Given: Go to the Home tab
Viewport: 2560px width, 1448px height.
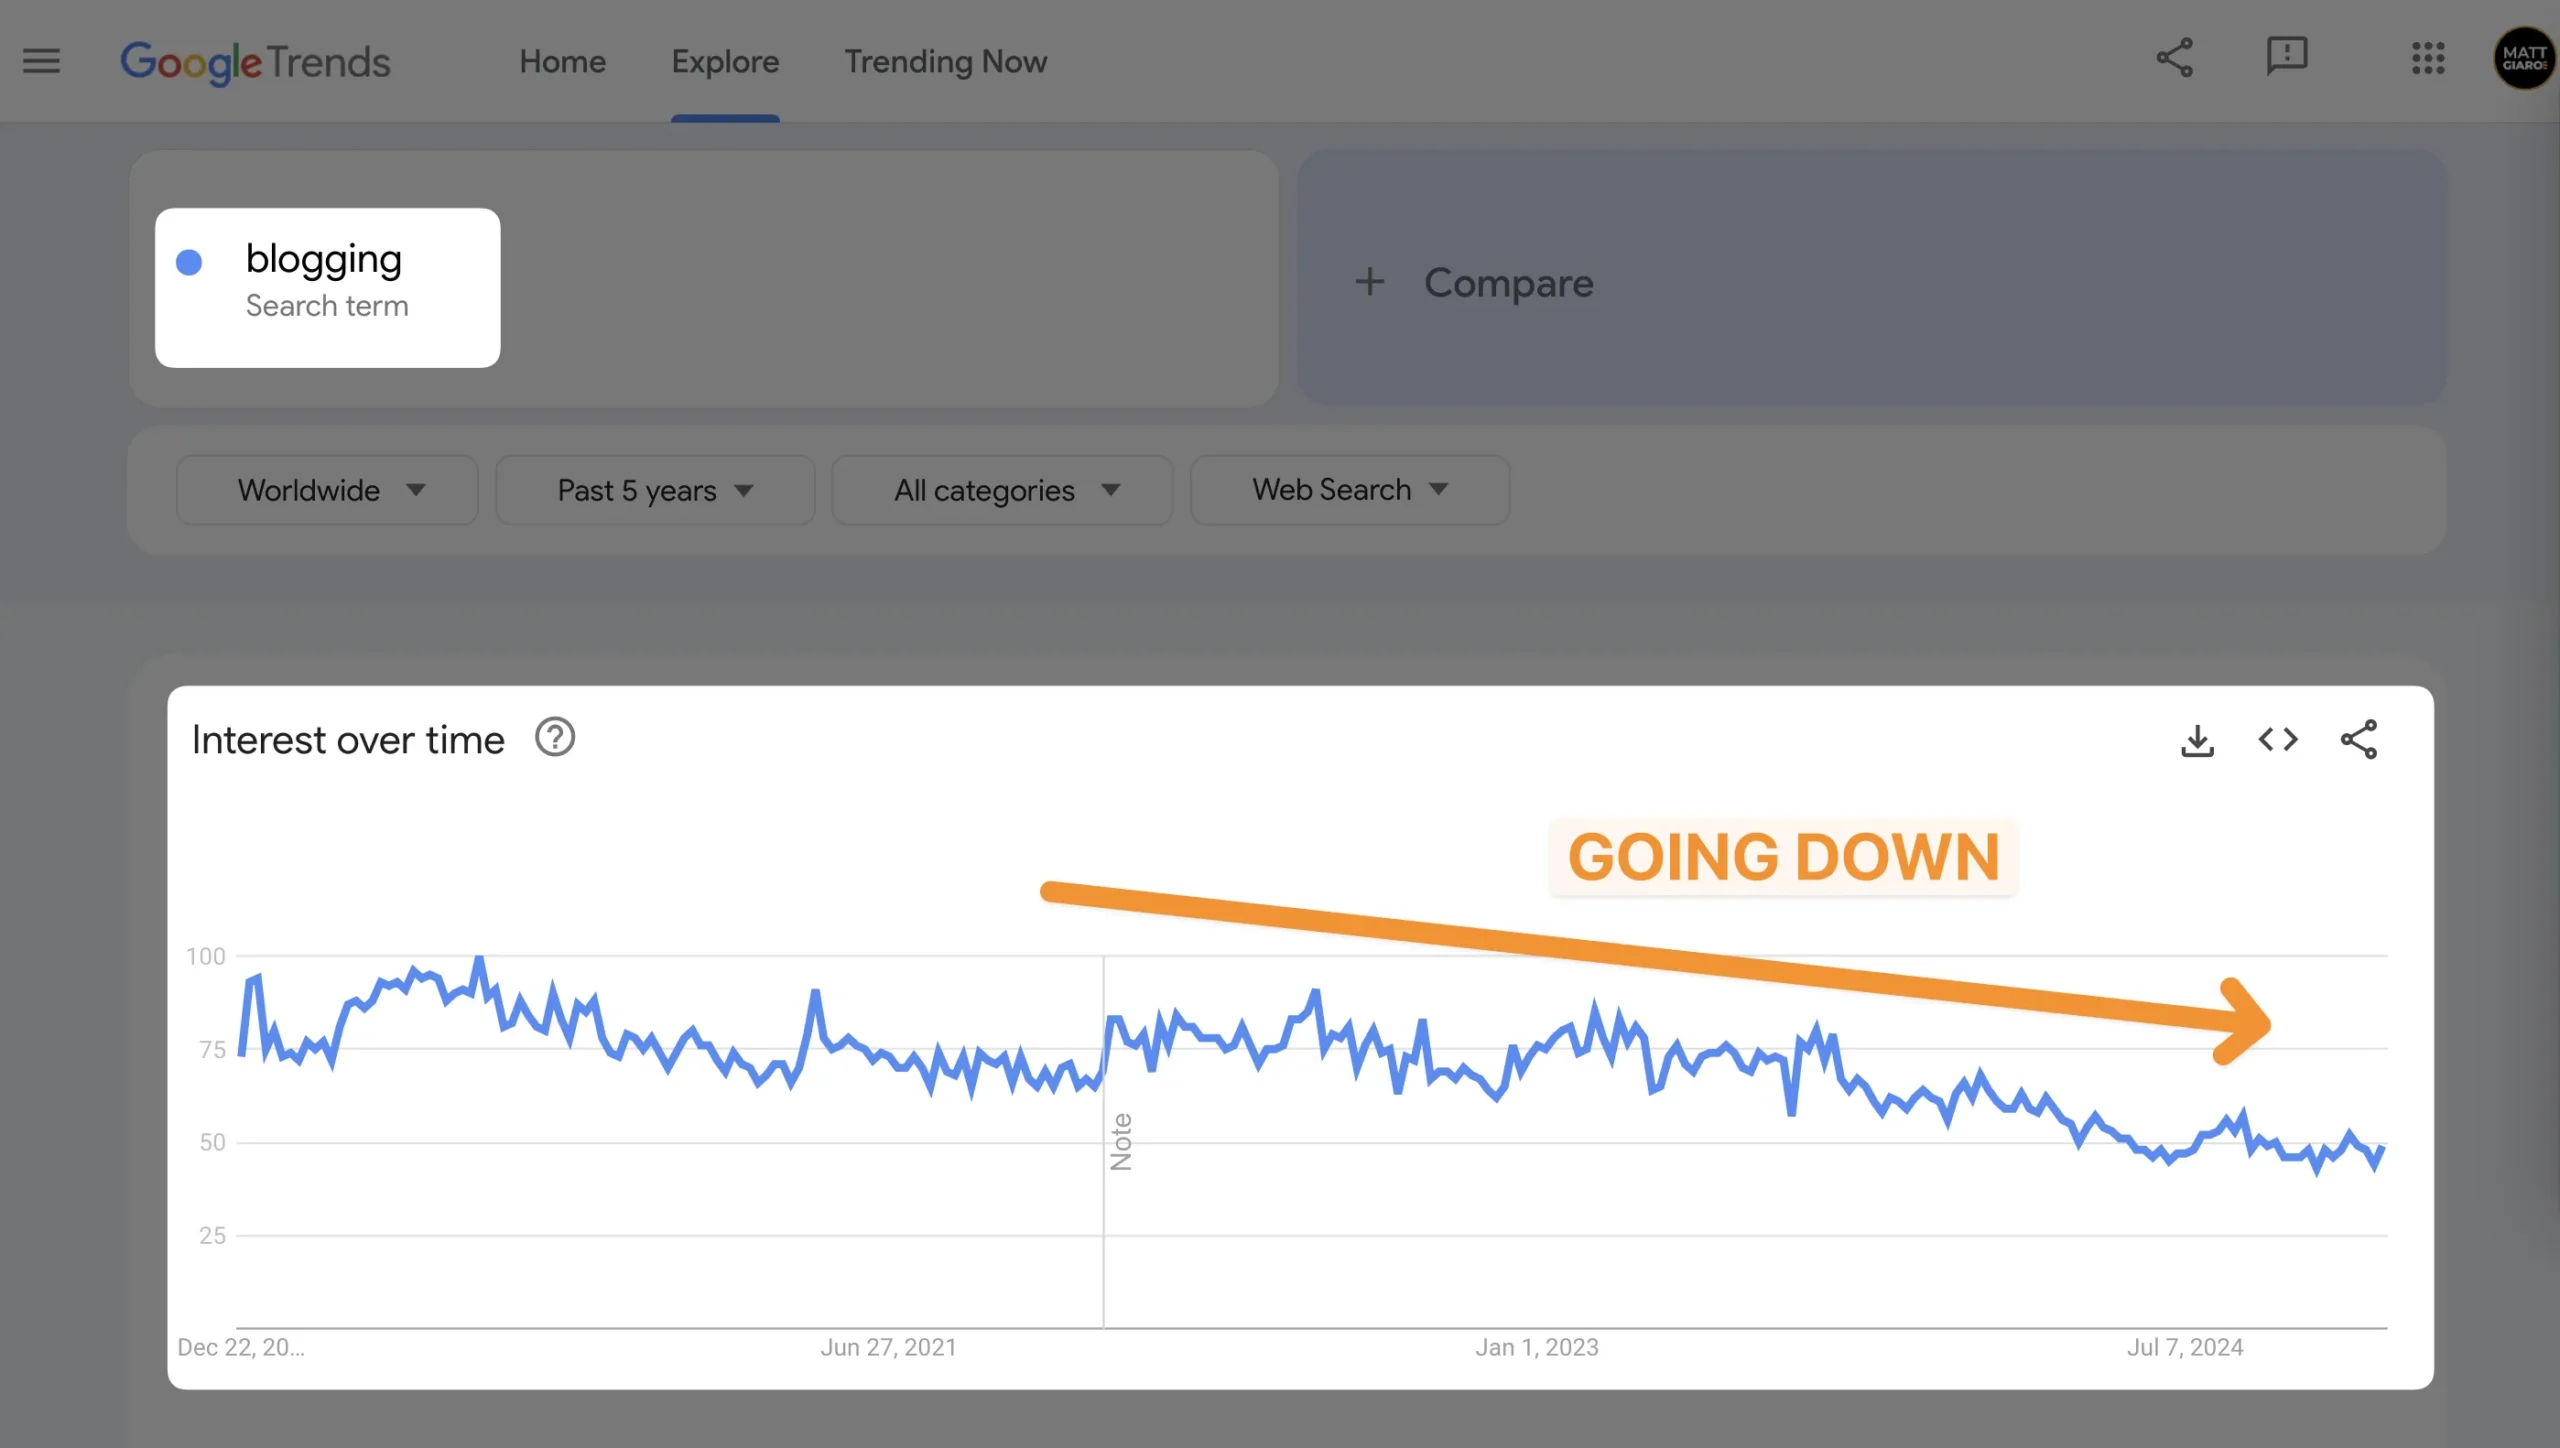Looking at the screenshot, I should tap(562, 62).
